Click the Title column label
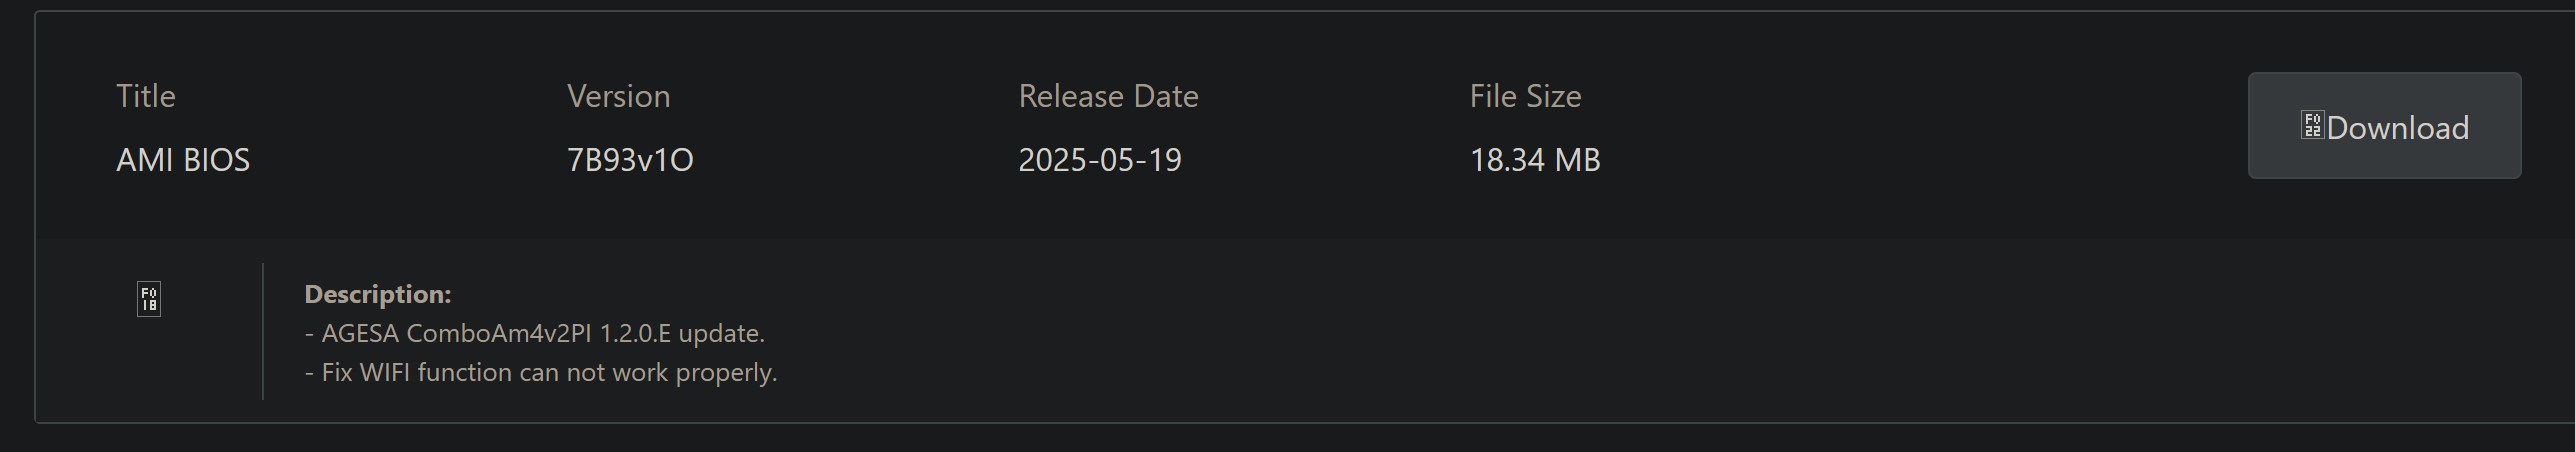 tap(146, 96)
